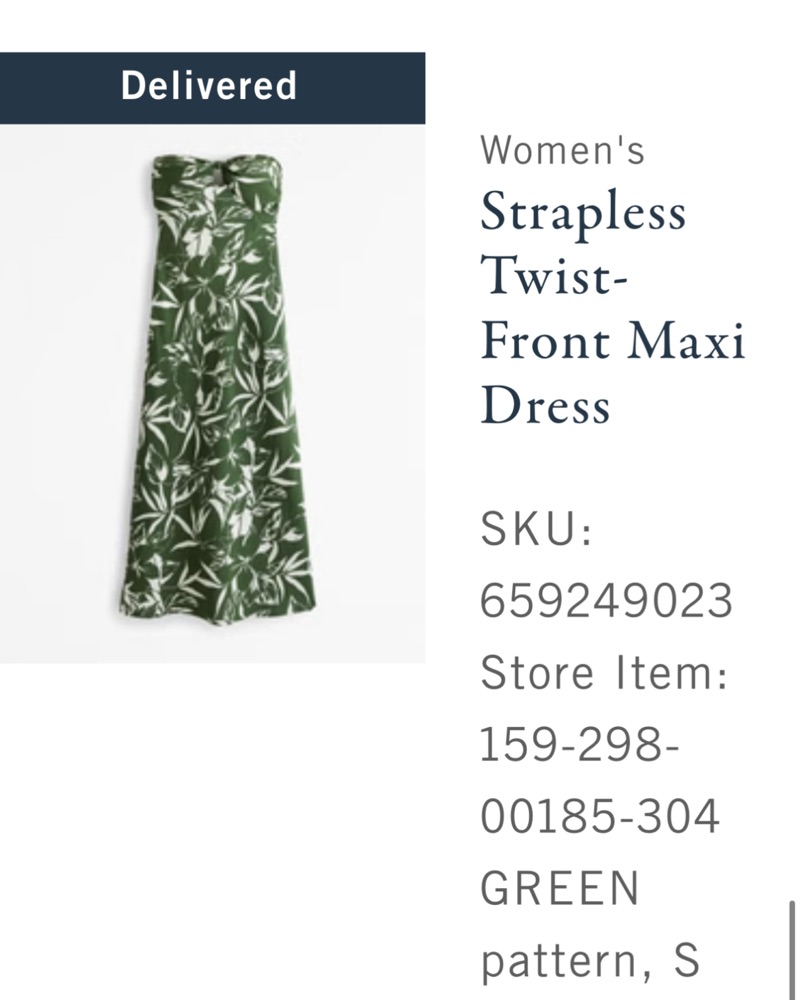
Task: Select the SKU: label
Action: [536, 529]
